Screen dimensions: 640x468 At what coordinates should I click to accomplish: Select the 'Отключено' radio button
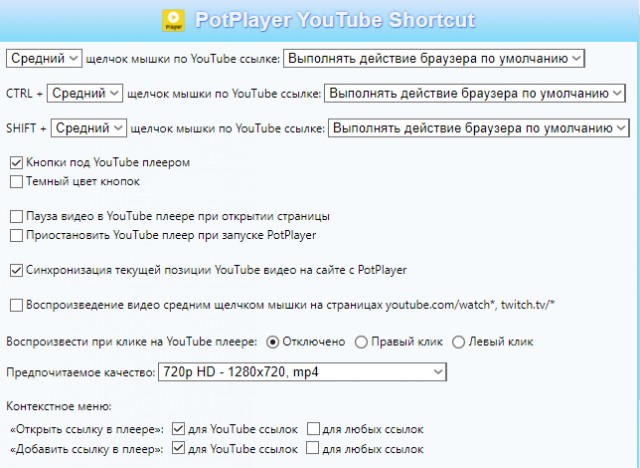click(273, 342)
